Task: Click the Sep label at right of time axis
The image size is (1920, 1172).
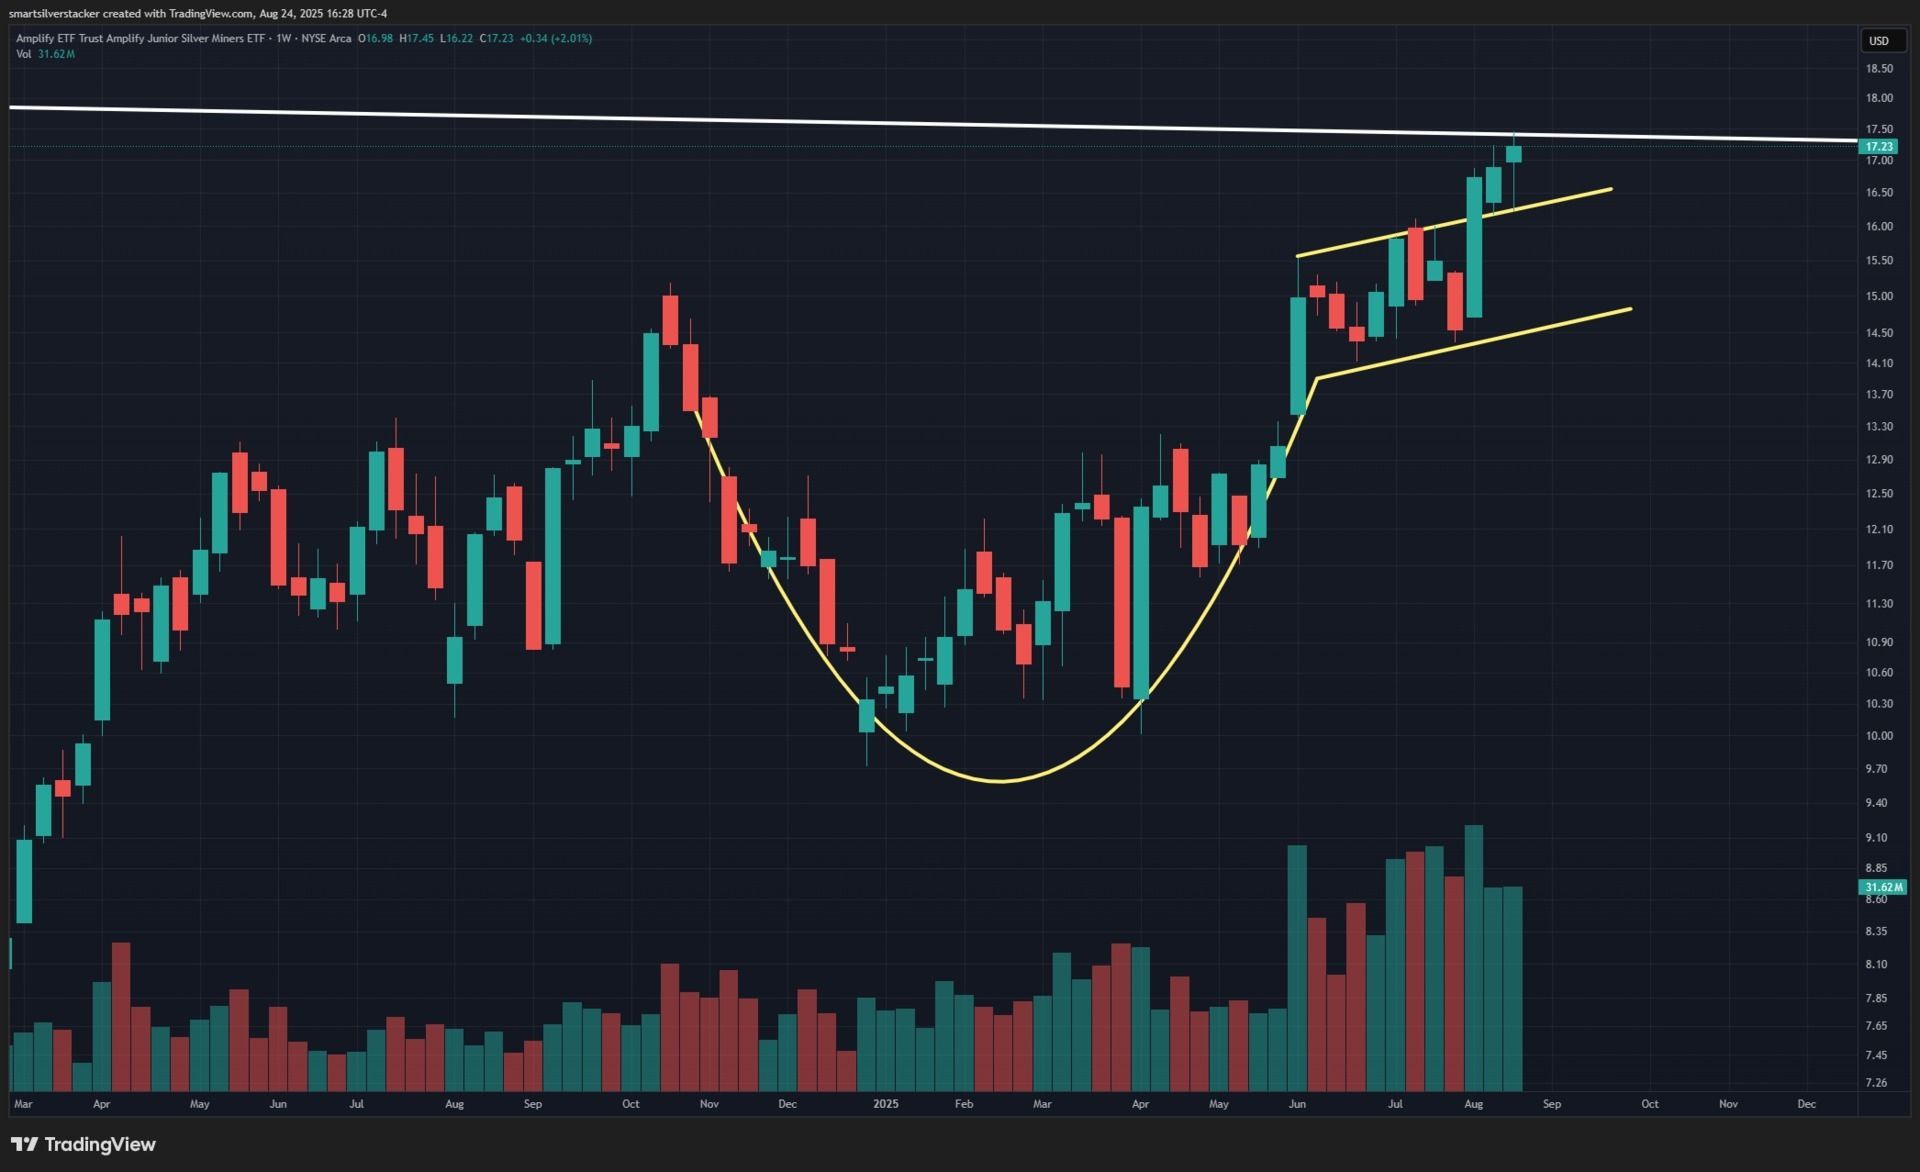Action: coord(1551,1104)
